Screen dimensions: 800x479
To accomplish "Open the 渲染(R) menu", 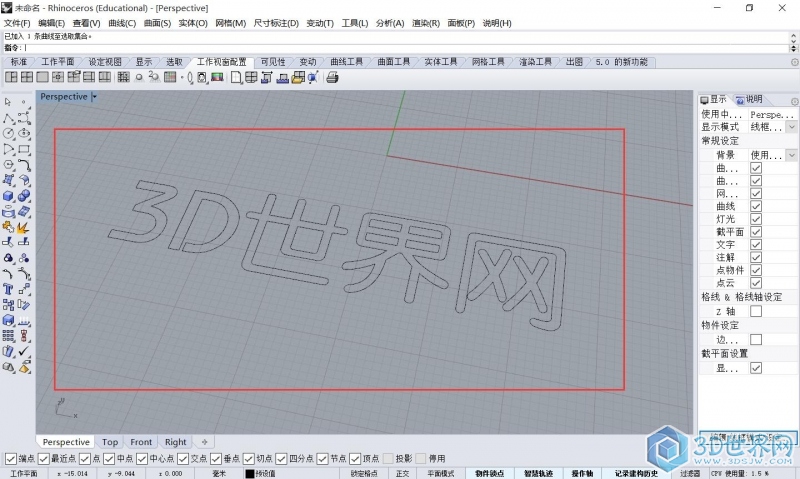I will pyautogui.click(x=426, y=23).
